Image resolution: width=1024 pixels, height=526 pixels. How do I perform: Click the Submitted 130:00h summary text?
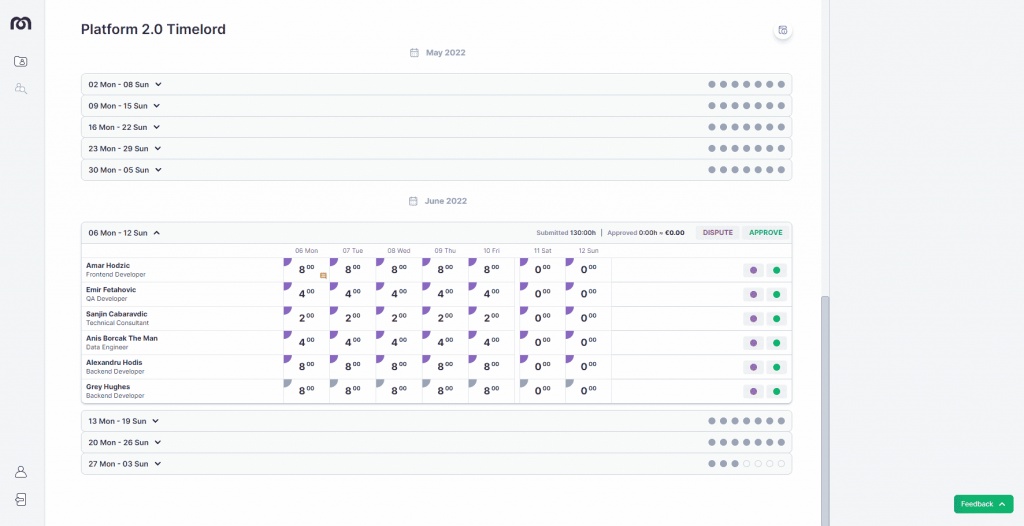click(x=566, y=233)
